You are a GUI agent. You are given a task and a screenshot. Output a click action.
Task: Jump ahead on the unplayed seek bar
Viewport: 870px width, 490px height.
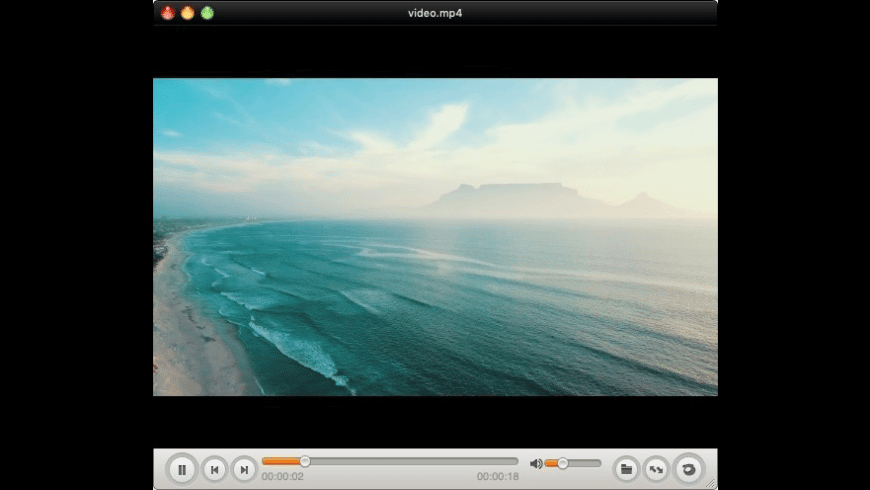(413, 461)
